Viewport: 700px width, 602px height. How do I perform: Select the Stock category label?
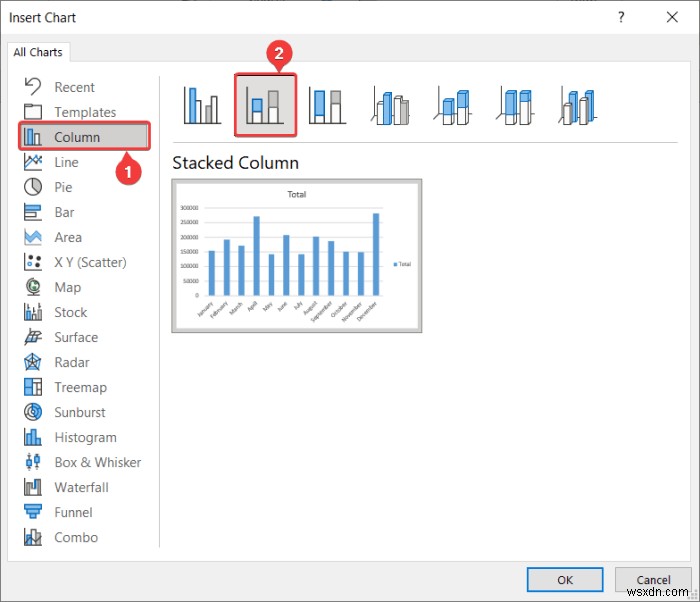pyautogui.click(x=71, y=312)
